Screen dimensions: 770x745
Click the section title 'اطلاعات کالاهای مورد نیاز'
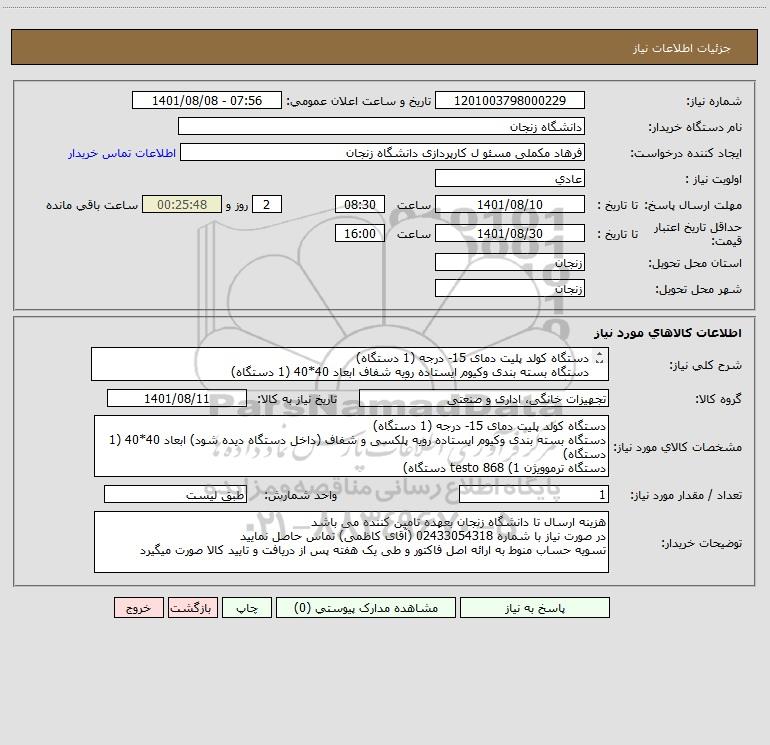[668, 333]
